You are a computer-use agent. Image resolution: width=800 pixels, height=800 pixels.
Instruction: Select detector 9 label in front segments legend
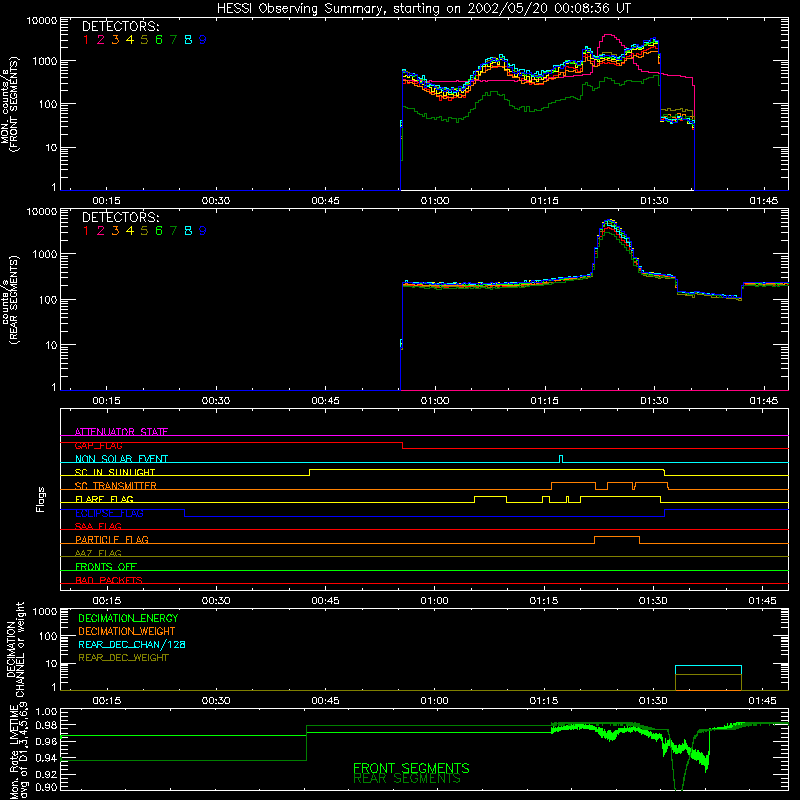[203, 39]
